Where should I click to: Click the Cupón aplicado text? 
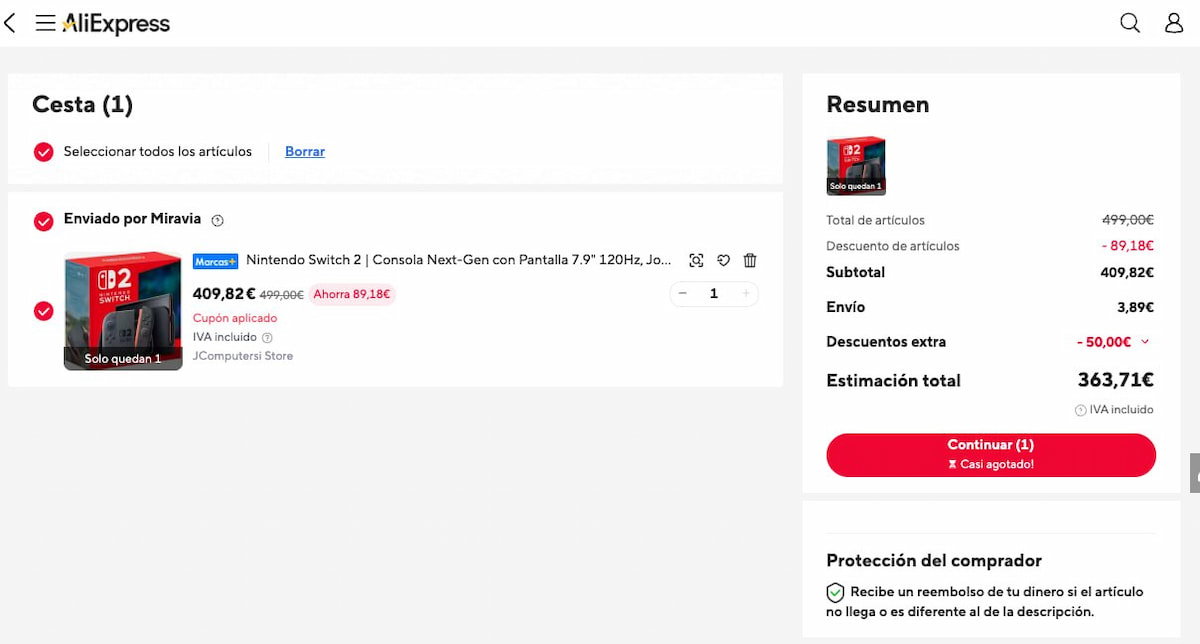click(235, 318)
